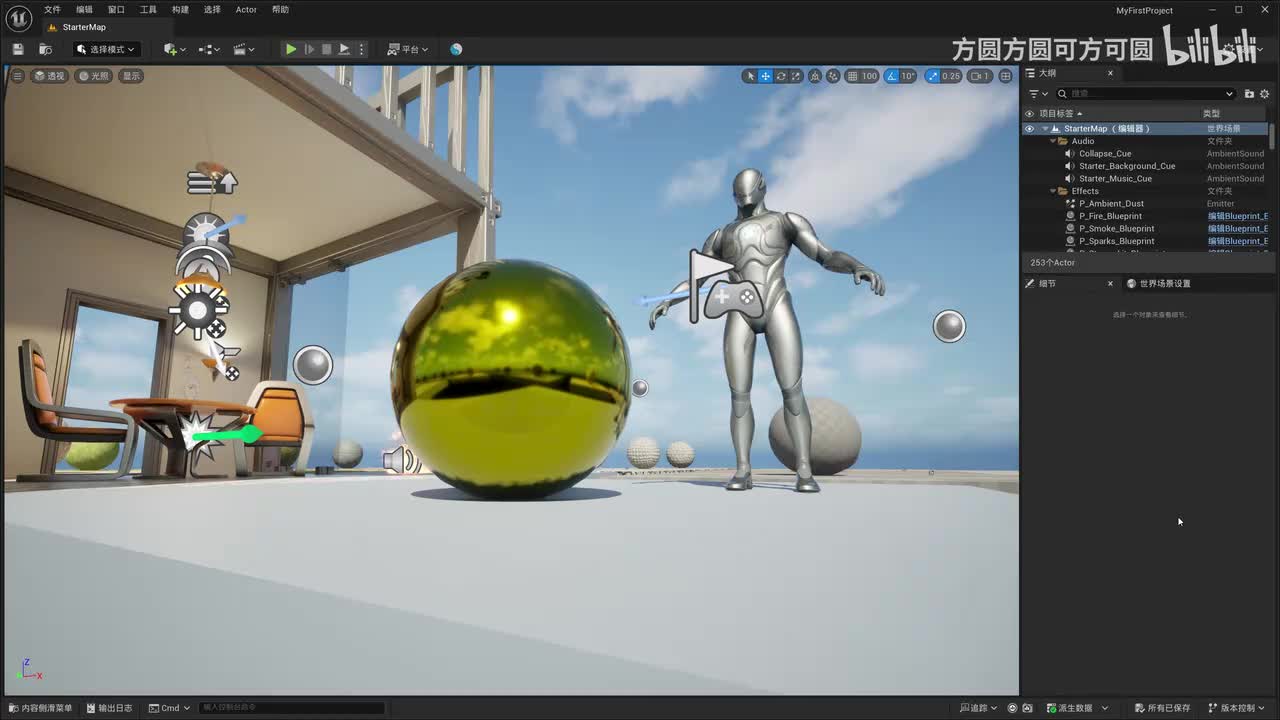Screen dimensions: 1280x720
Task: Open the add content (cube plus) dropdown
Action: pos(175,49)
